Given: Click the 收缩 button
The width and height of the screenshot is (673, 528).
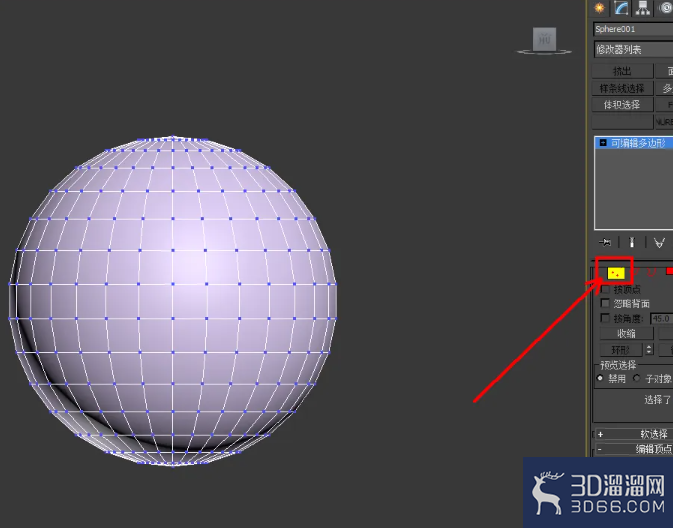Looking at the screenshot, I should tap(627, 334).
